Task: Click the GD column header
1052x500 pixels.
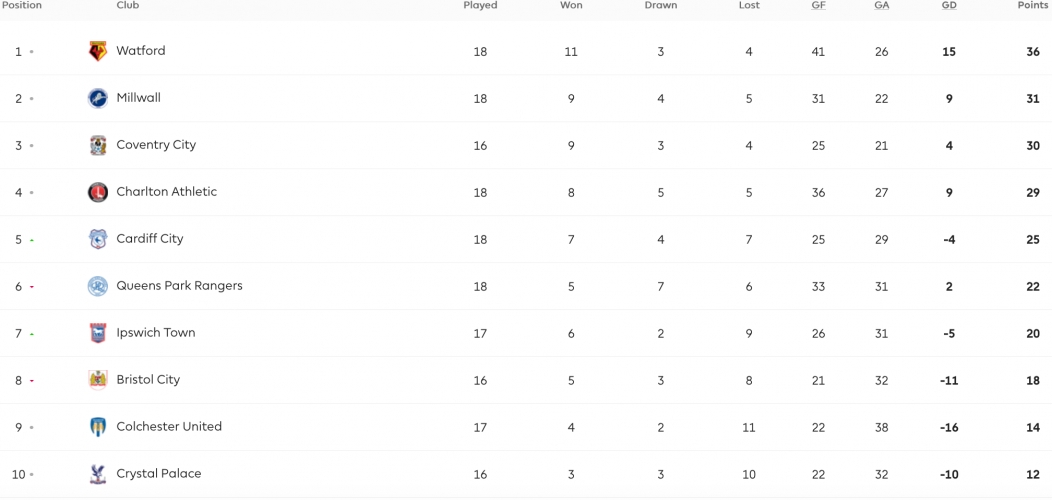Action: tap(949, 5)
